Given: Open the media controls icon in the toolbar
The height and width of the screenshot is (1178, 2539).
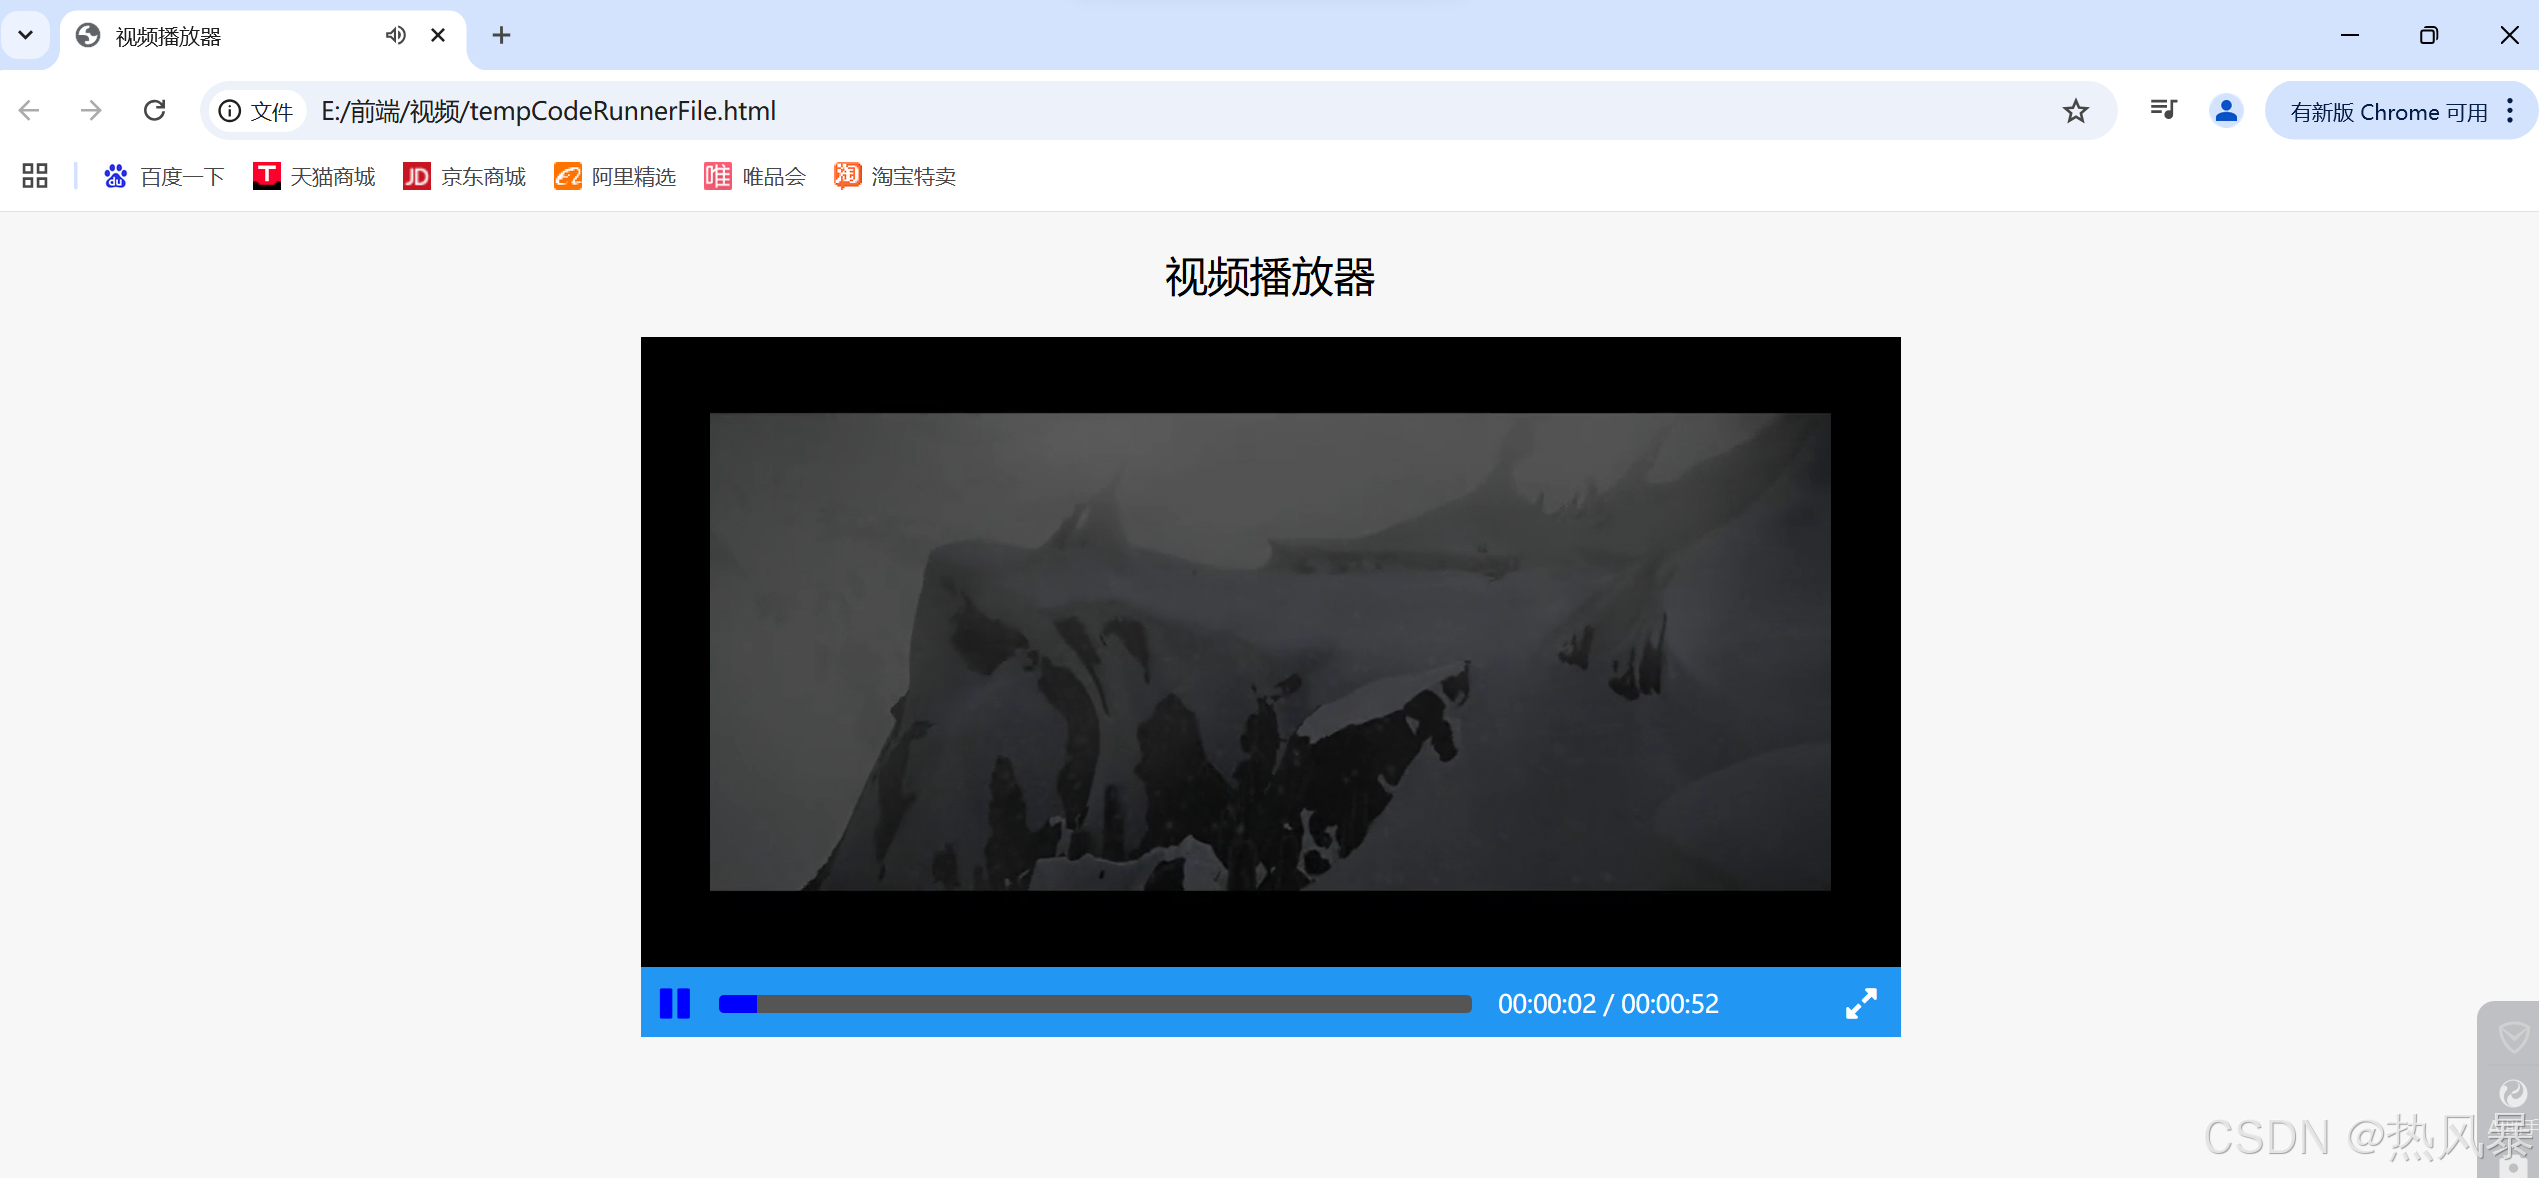Looking at the screenshot, I should coord(2163,110).
